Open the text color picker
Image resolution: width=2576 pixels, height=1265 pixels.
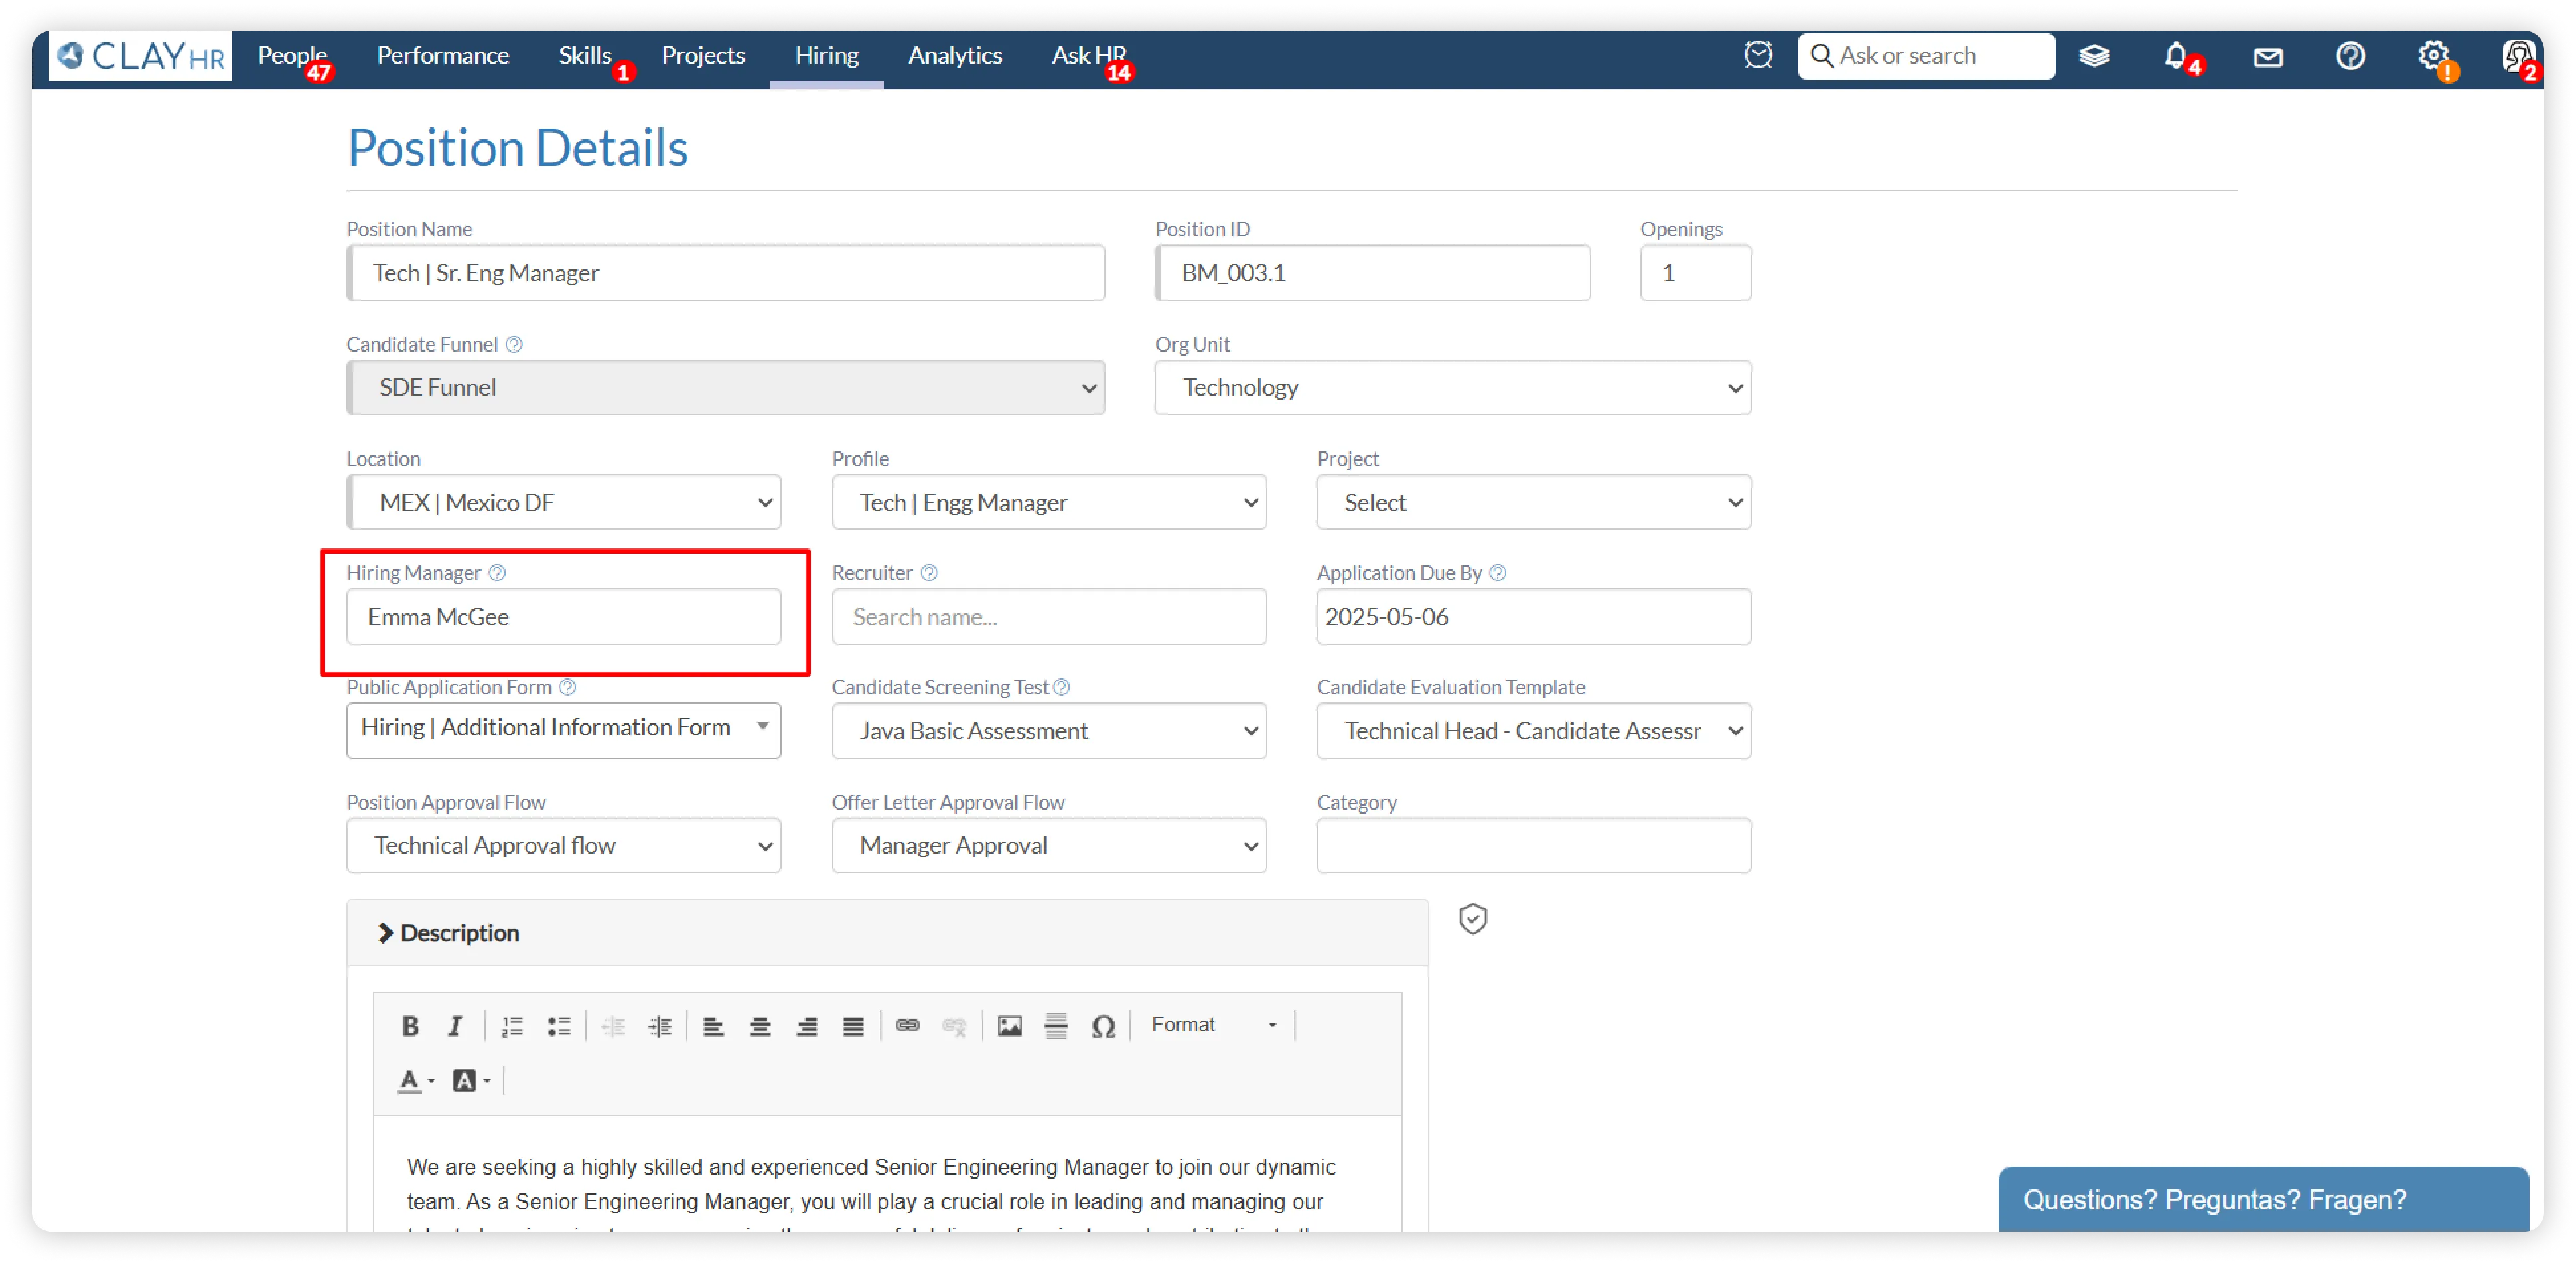(415, 1081)
